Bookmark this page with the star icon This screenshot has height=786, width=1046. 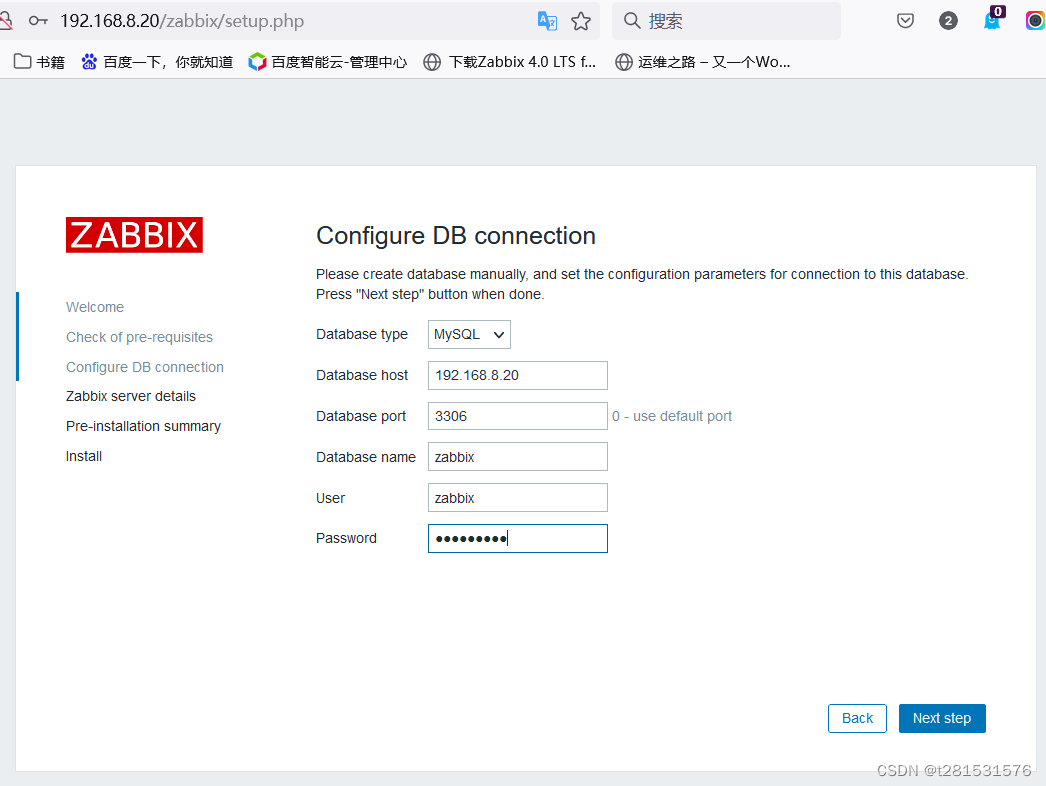tap(581, 21)
